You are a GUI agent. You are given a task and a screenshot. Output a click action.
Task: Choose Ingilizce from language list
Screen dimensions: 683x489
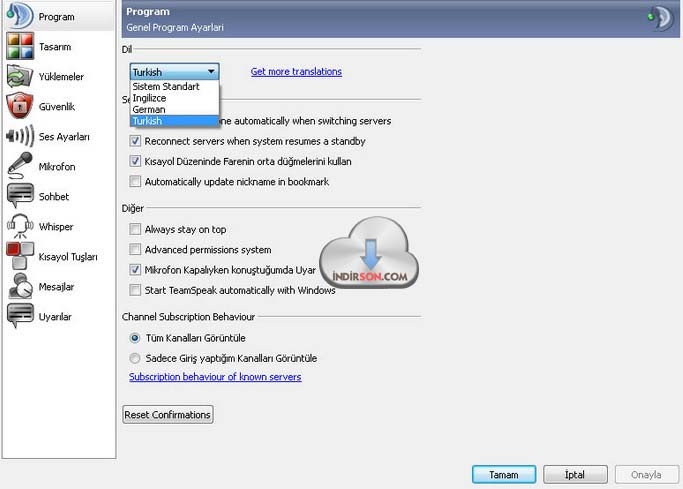point(174,98)
